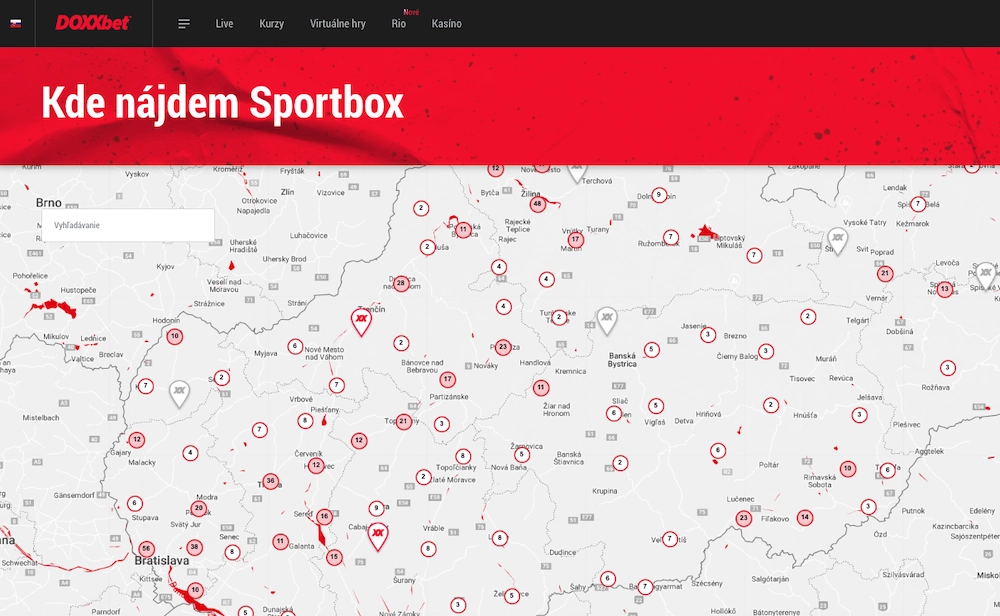Open cluster 36 at Trnava
This screenshot has height=616, width=1000.
[270, 481]
